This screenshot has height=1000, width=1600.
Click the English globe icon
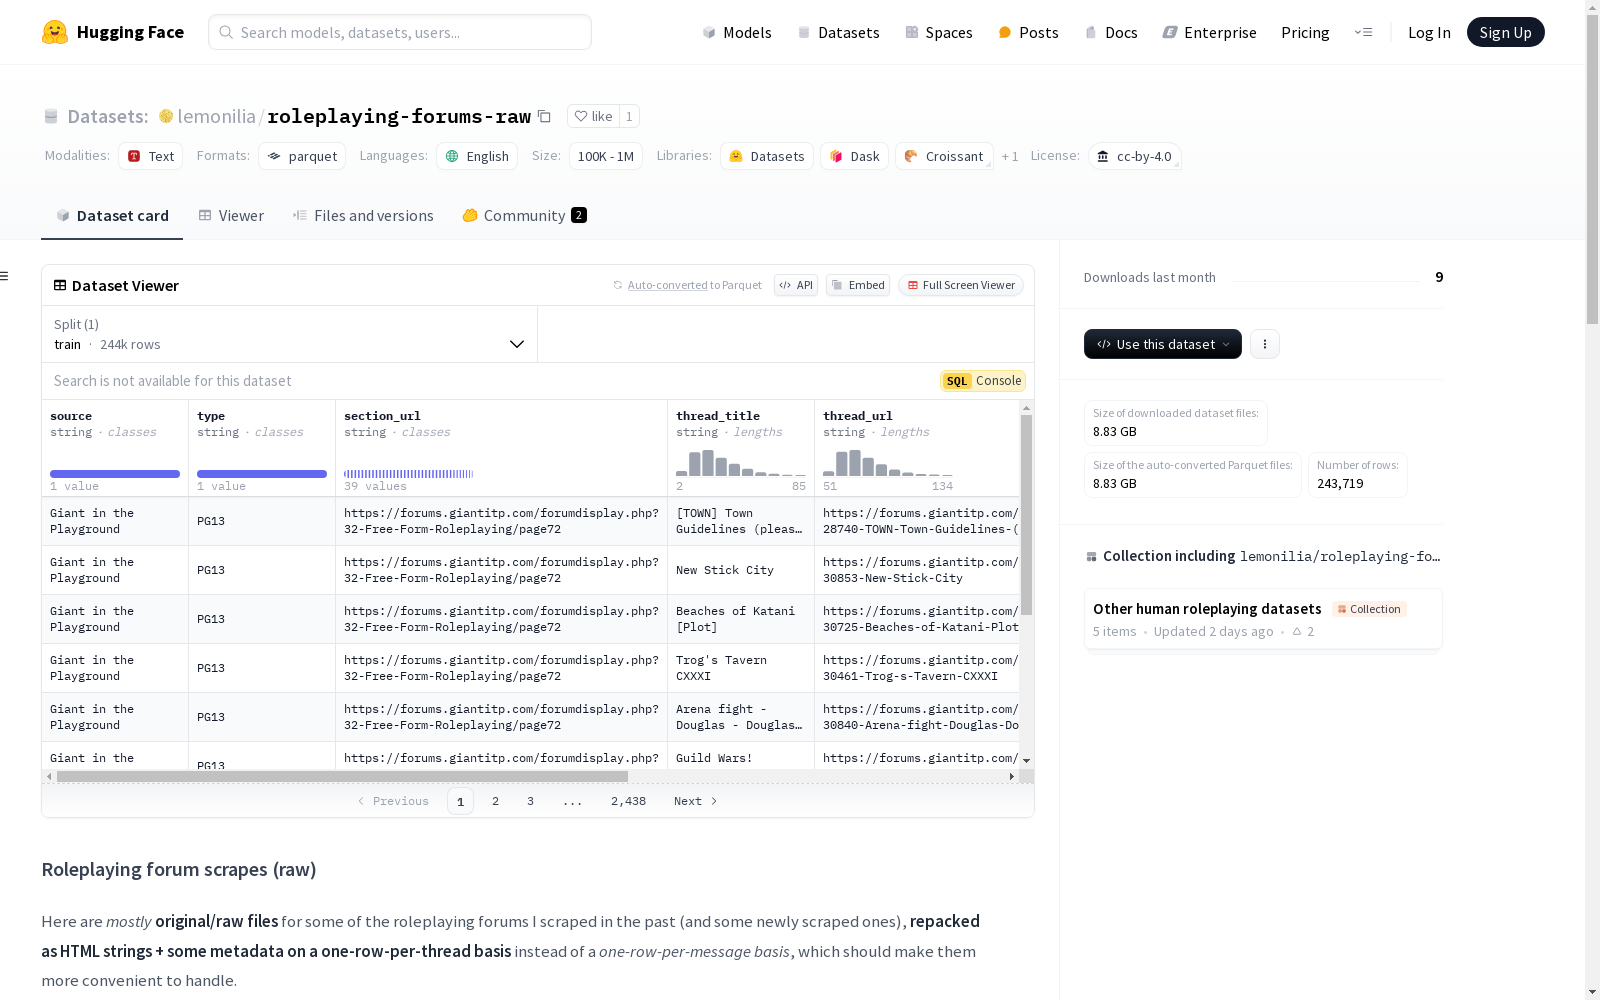click(x=452, y=156)
